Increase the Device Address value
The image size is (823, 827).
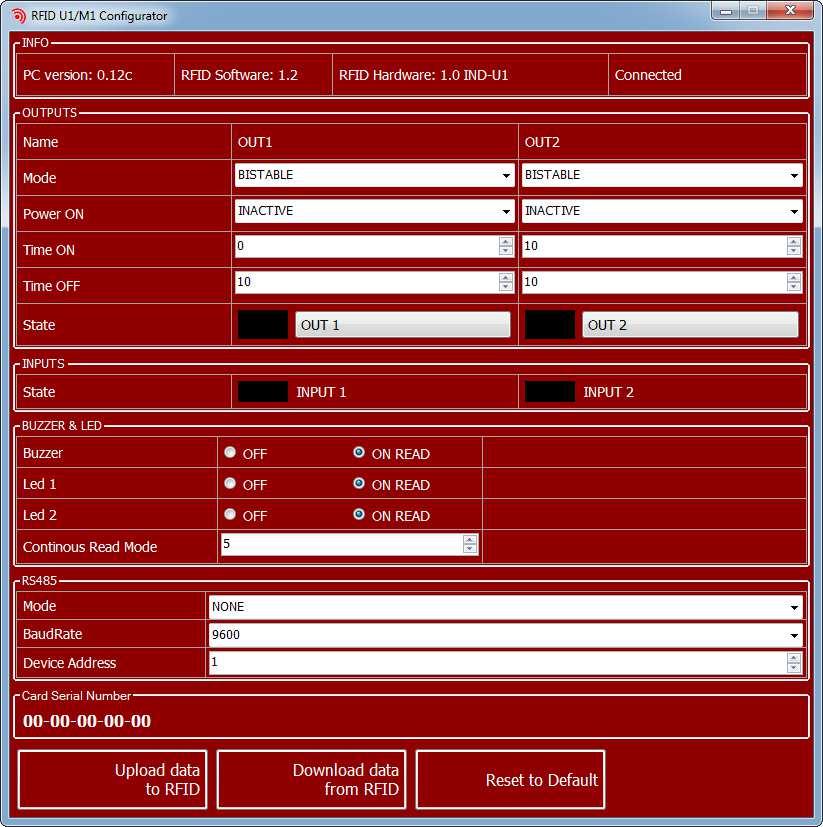click(x=793, y=658)
